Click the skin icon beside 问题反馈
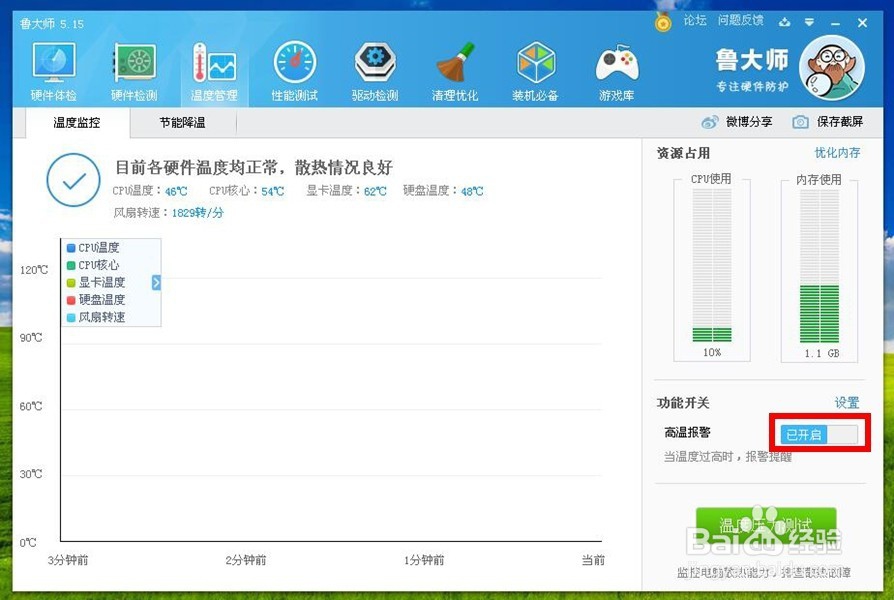 785,22
